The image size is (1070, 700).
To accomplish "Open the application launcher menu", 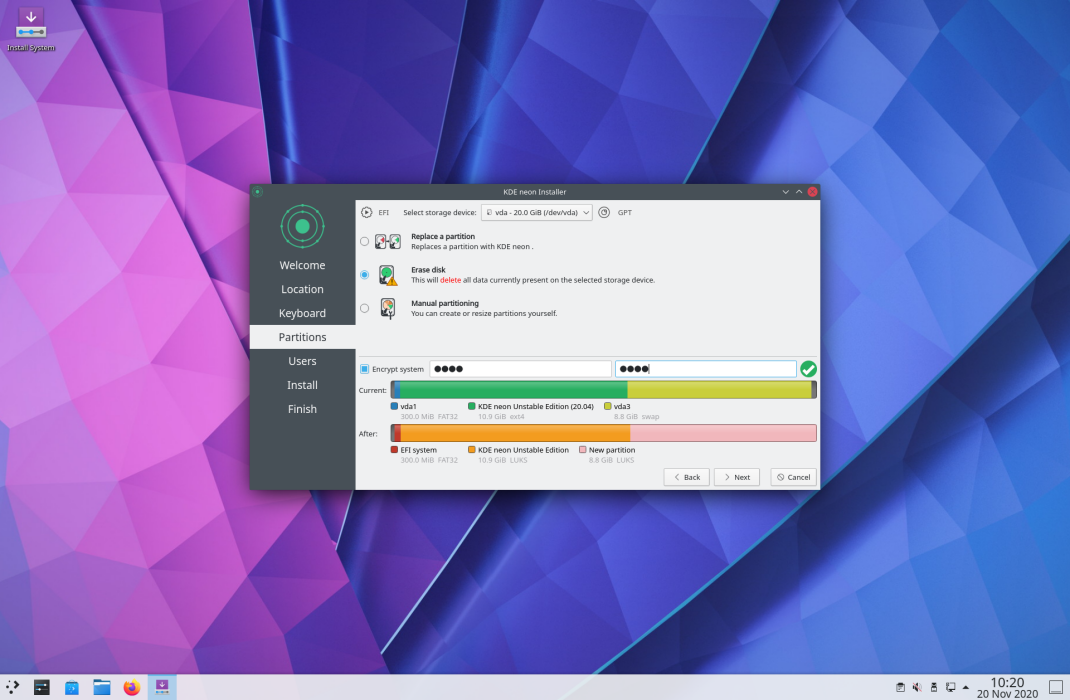I will click(12, 687).
